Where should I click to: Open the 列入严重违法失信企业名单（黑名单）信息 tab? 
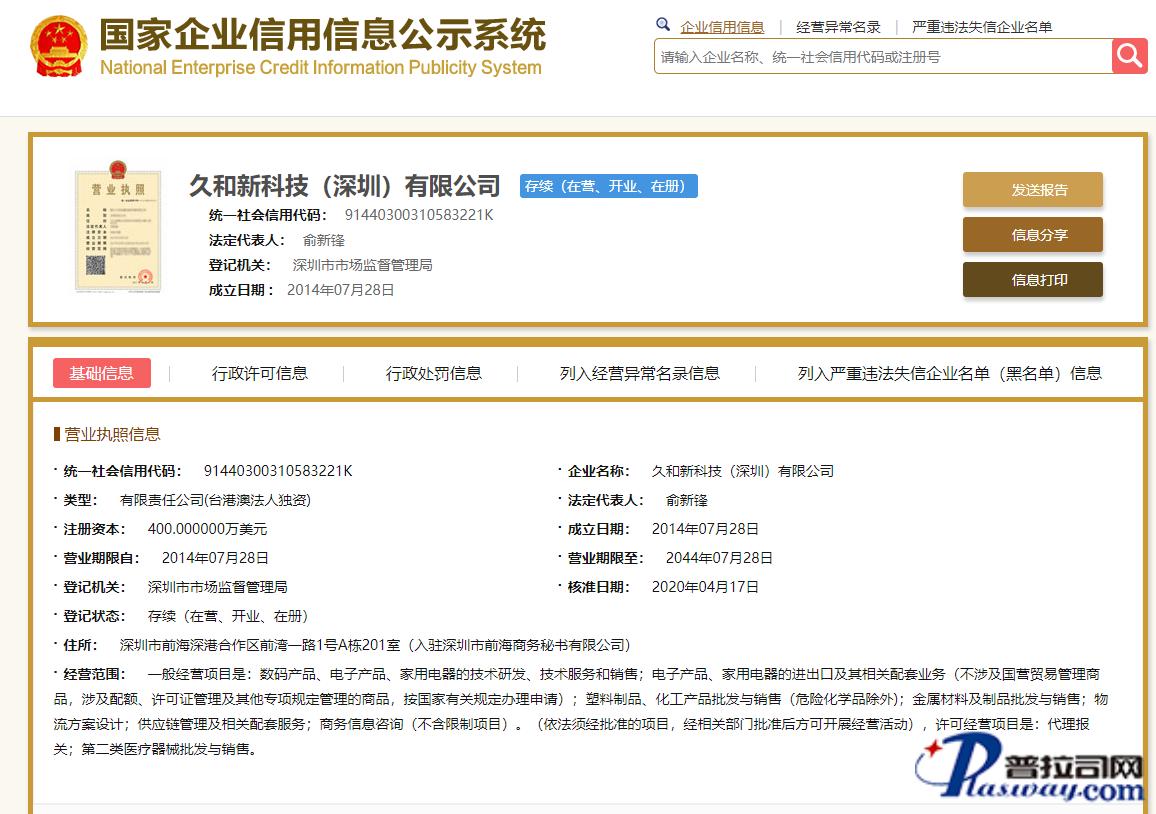pyautogui.click(x=949, y=373)
